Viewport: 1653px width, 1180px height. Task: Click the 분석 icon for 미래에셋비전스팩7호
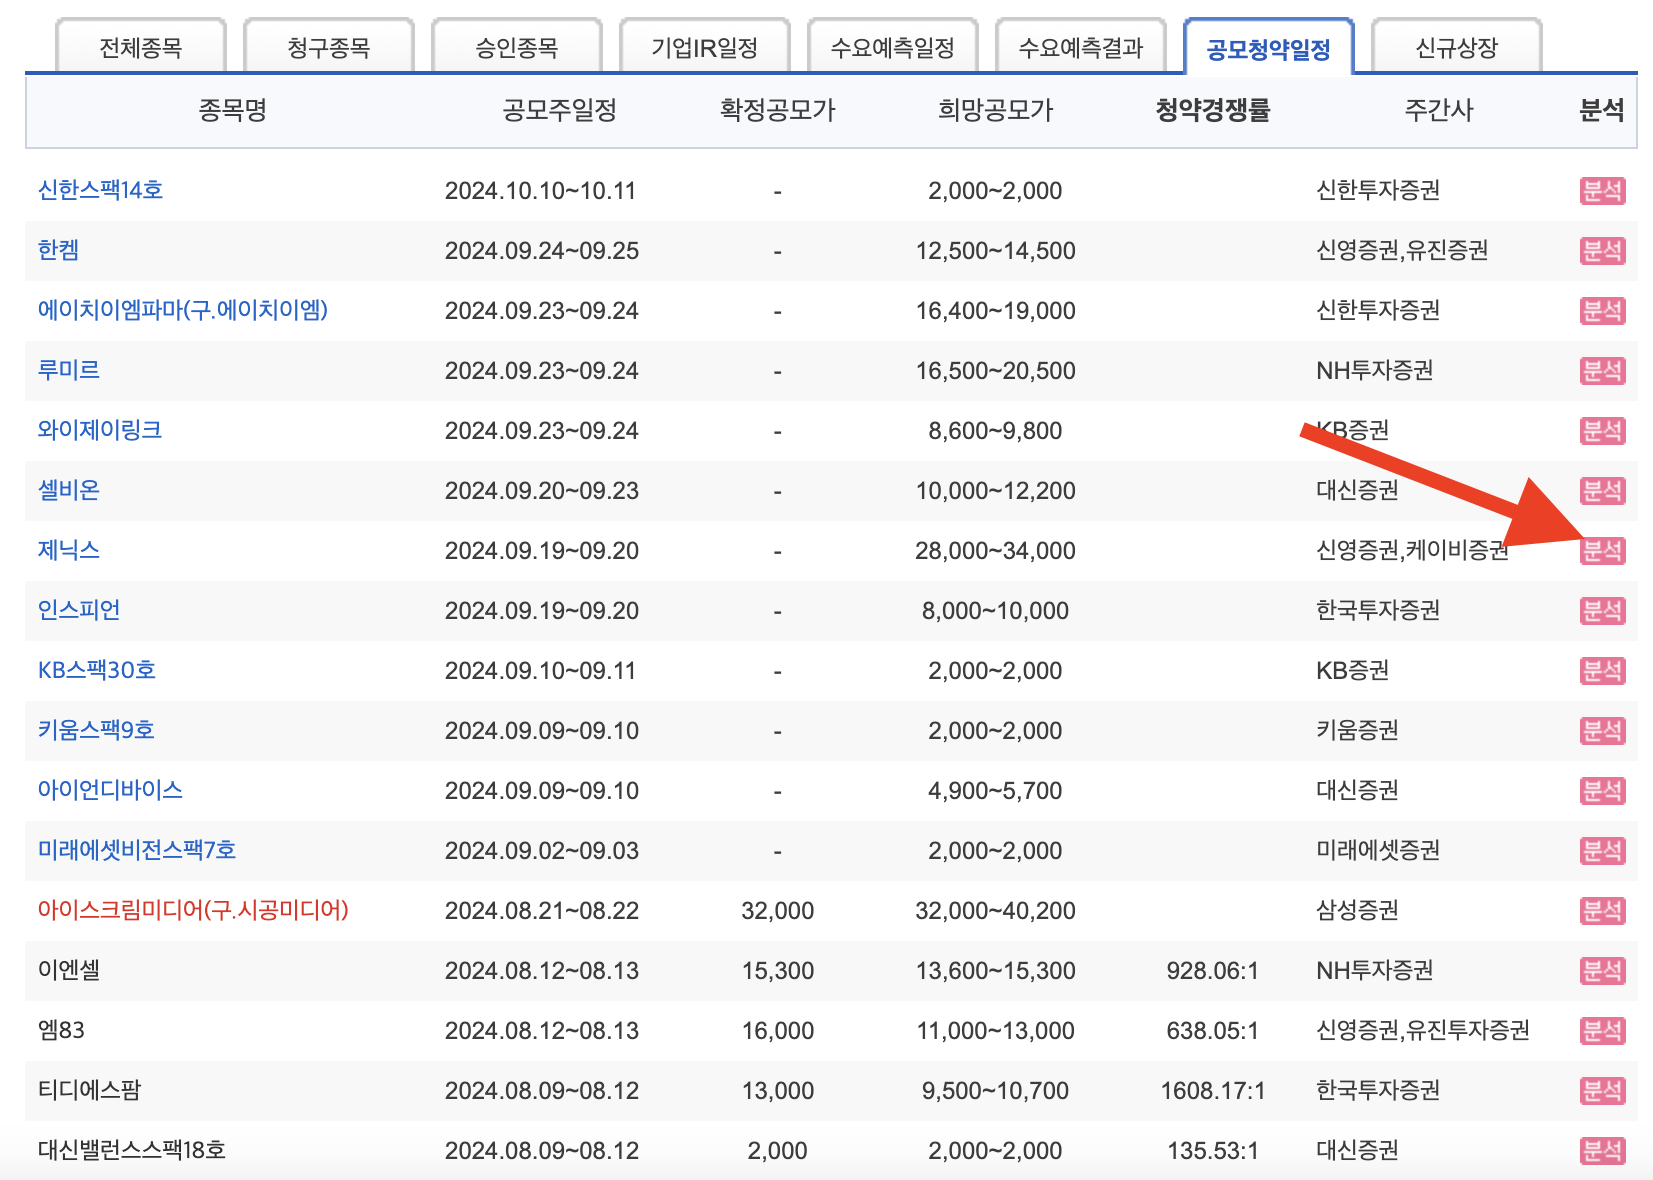coord(1602,851)
